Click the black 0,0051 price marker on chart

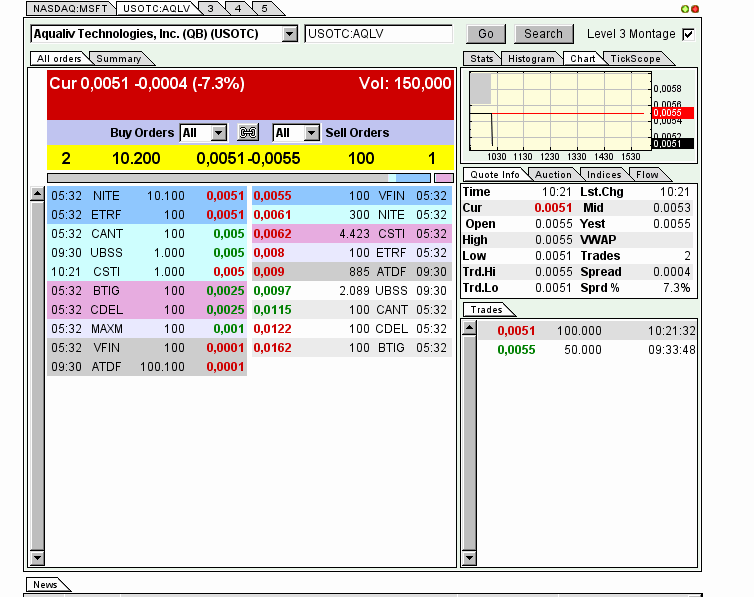tap(673, 143)
